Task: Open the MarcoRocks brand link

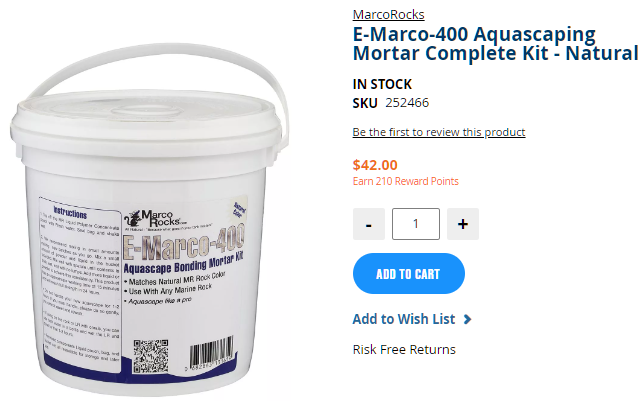Action: click(x=388, y=15)
